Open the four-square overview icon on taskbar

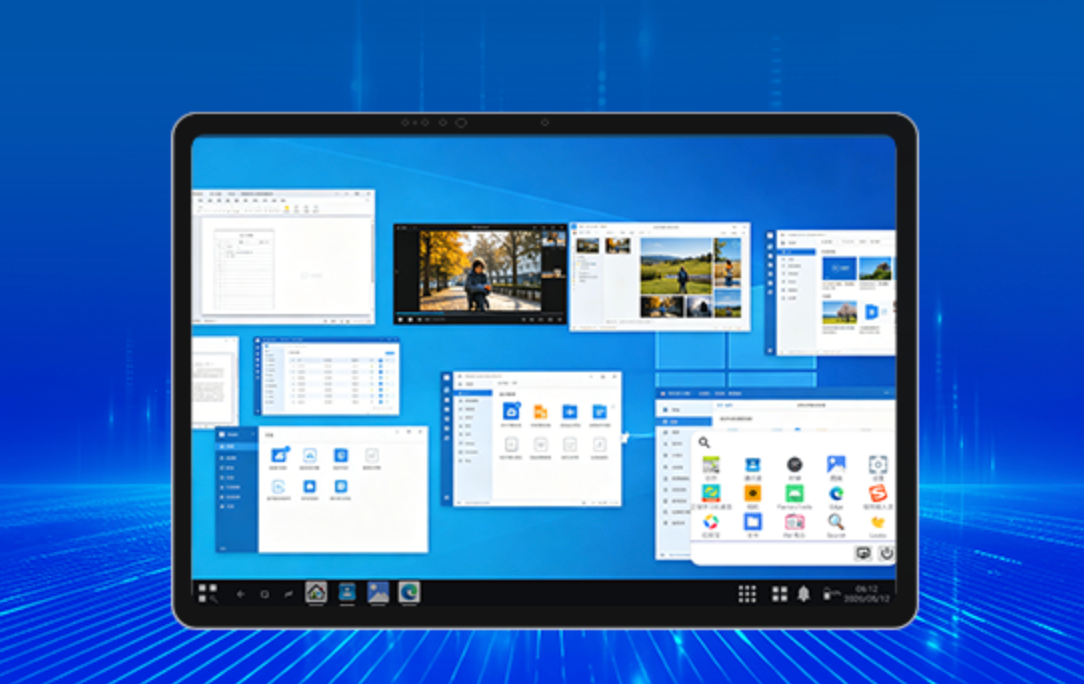point(780,594)
